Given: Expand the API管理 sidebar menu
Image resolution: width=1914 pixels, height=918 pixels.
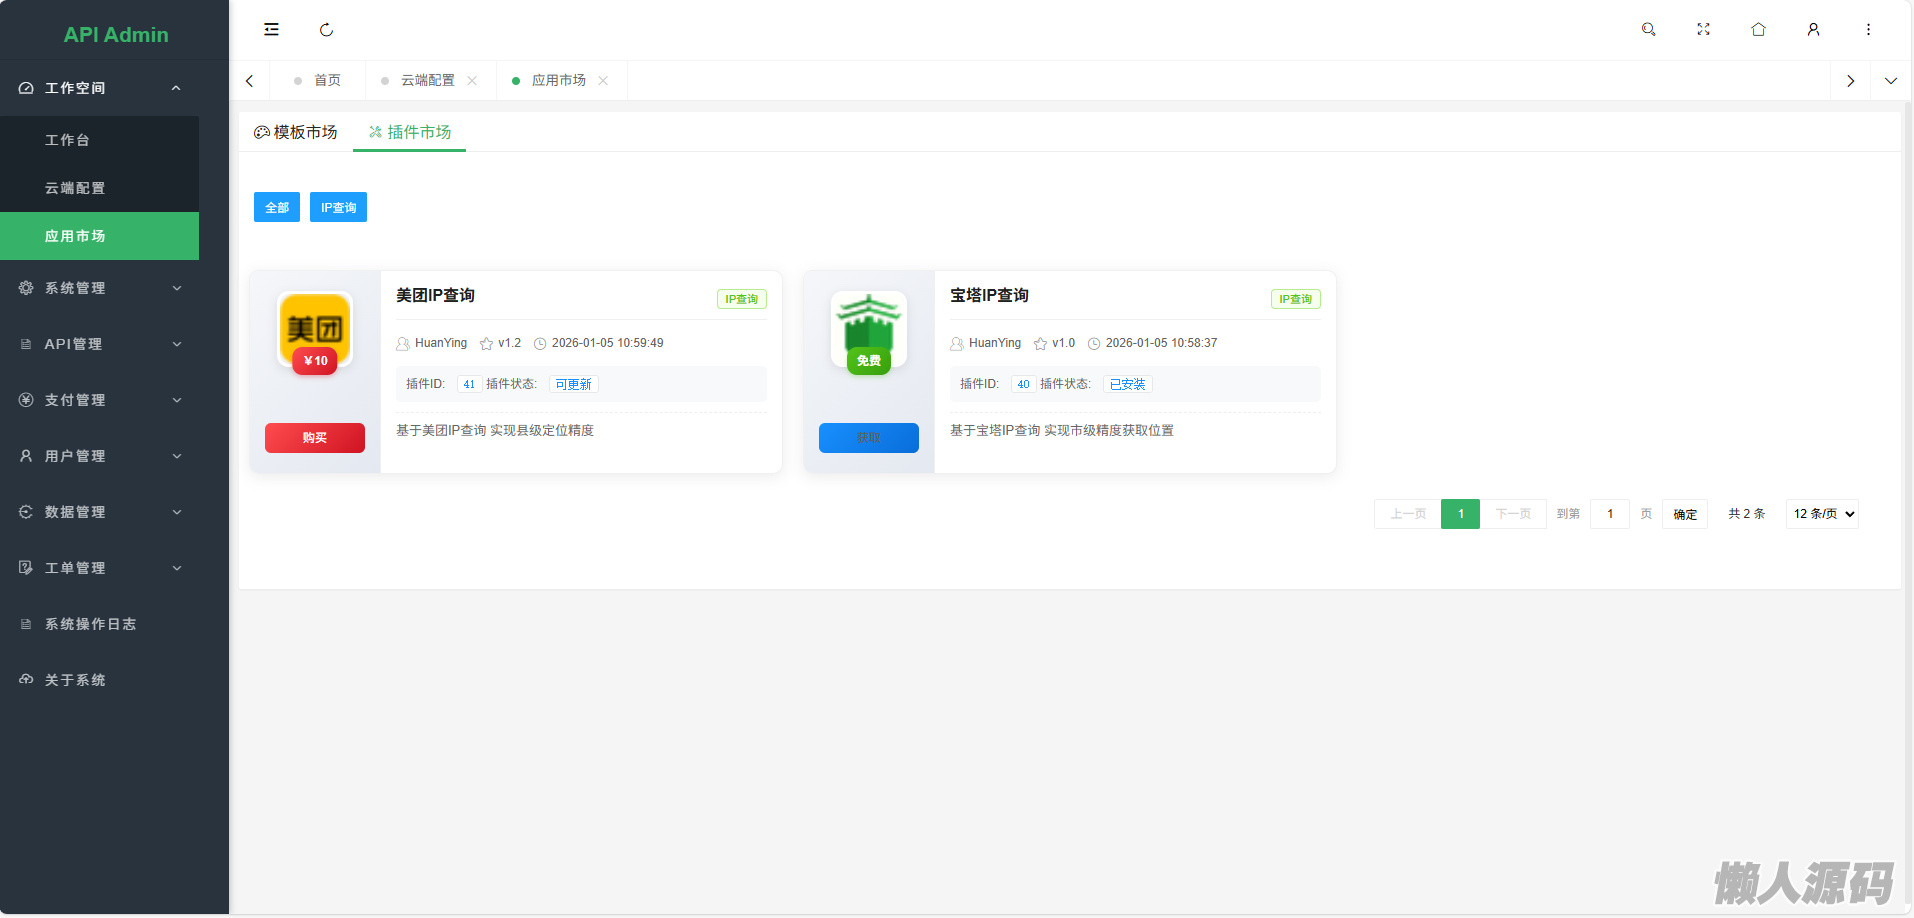Looking at the screenshot, I should [100, 344].
